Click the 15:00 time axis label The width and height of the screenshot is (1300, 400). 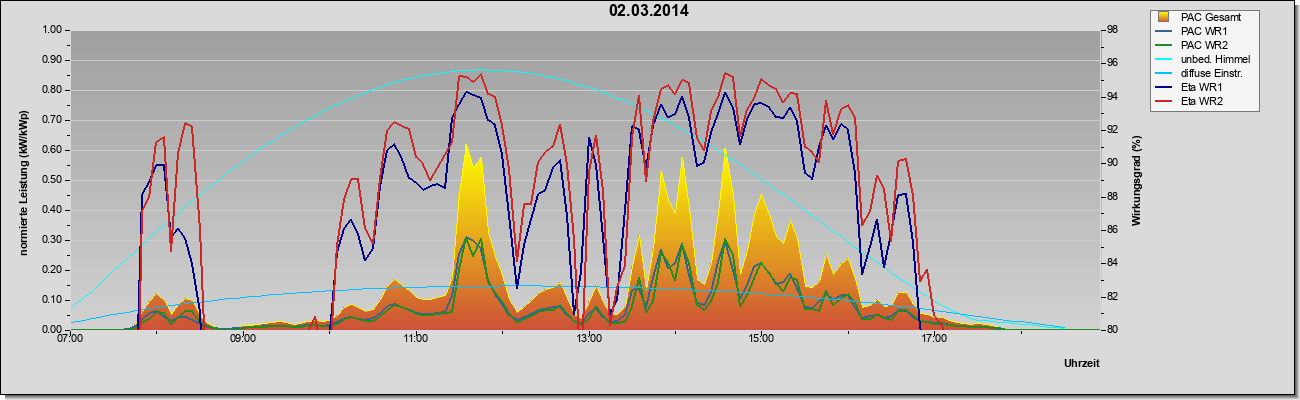761,340
